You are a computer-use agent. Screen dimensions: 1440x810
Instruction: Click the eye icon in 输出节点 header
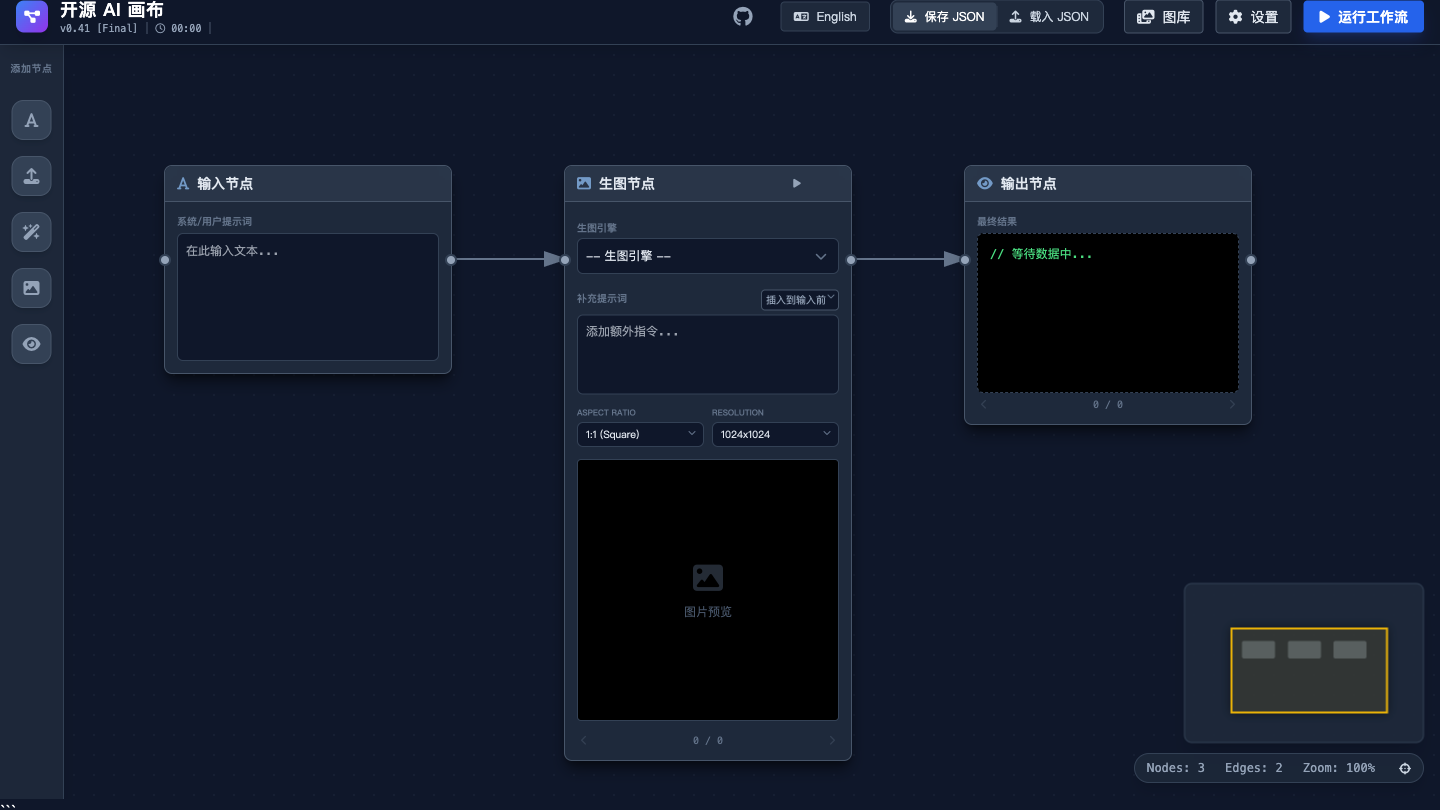tap(985, 183)
